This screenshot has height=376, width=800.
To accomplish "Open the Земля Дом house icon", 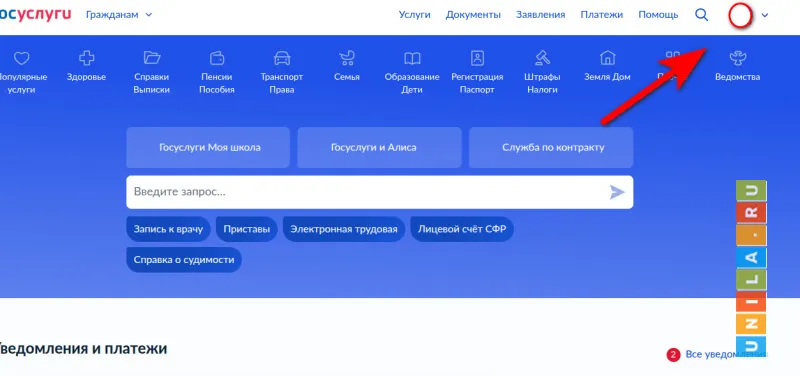I will coord(607,58).
